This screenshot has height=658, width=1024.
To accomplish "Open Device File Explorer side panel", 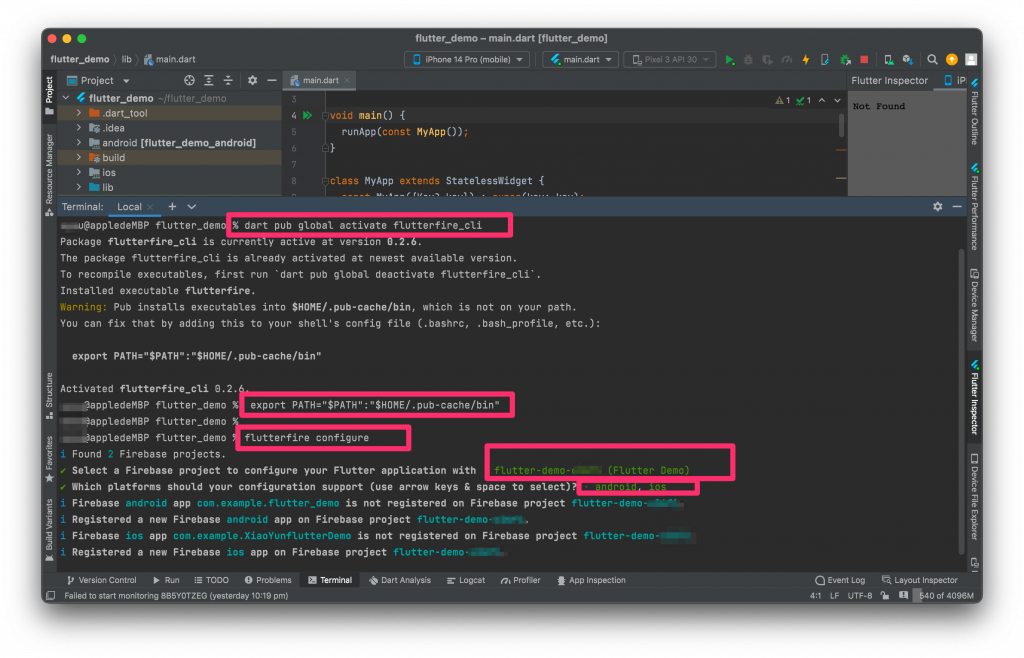I will (x=974, y=496).
